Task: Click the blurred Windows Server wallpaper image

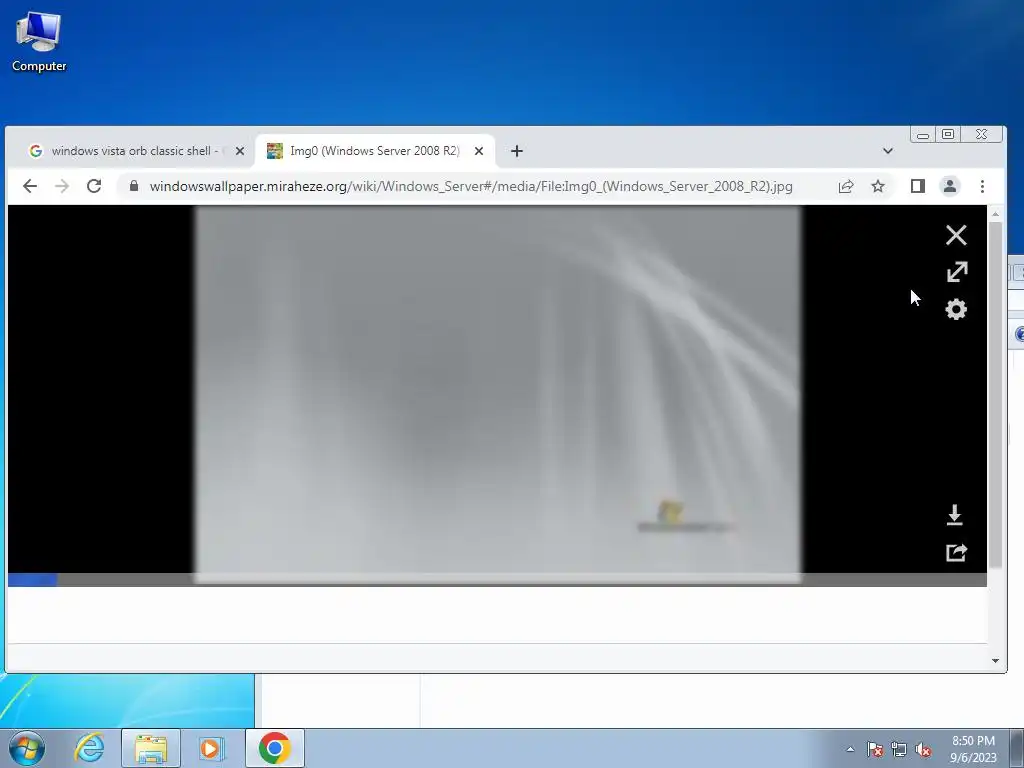Action: coord(498,392)
